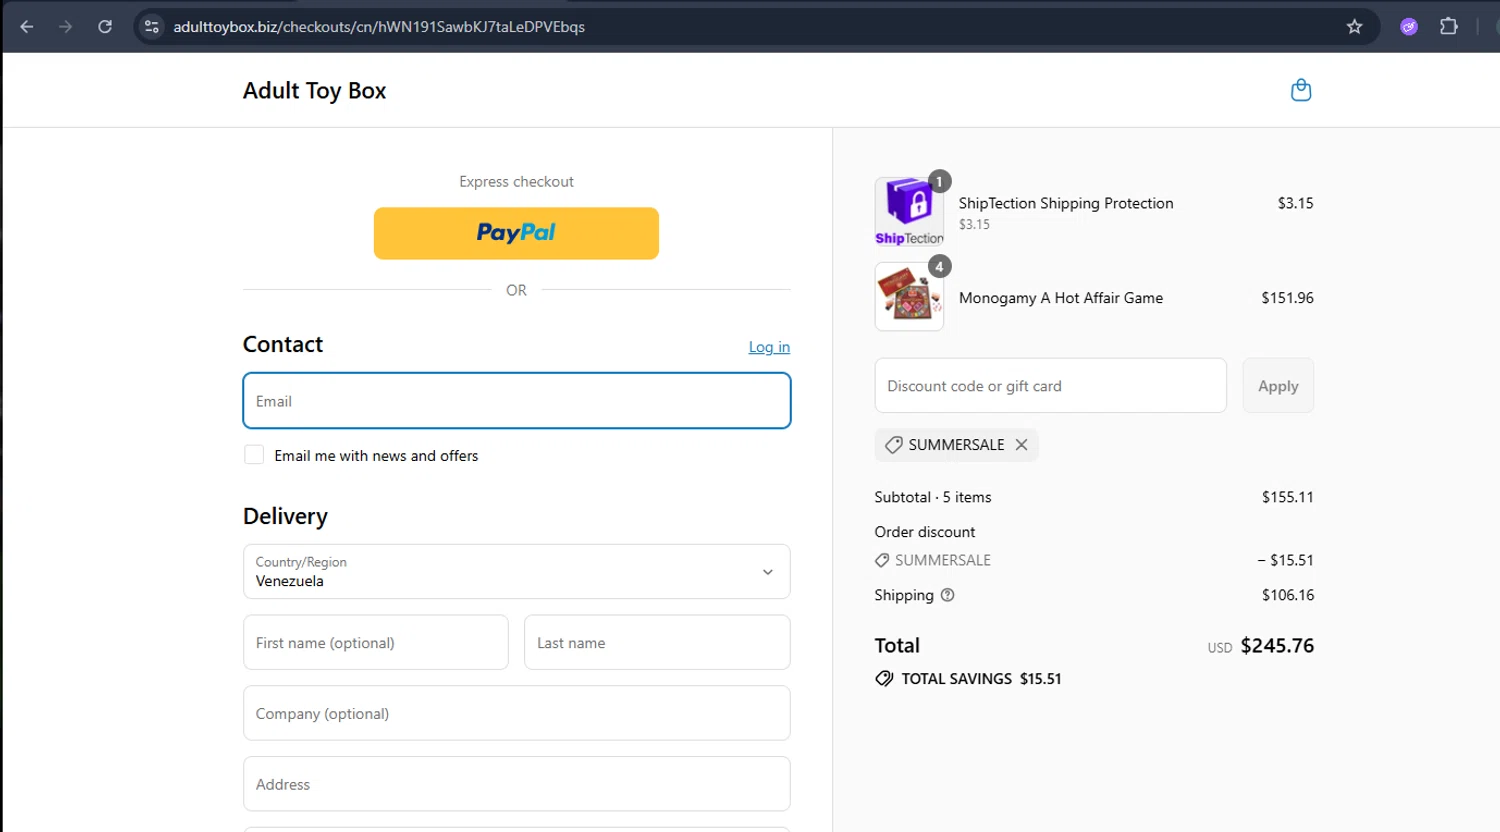1500x832 pixels.
Task: Select the Delivery section heading
Action: coord(285,516)
